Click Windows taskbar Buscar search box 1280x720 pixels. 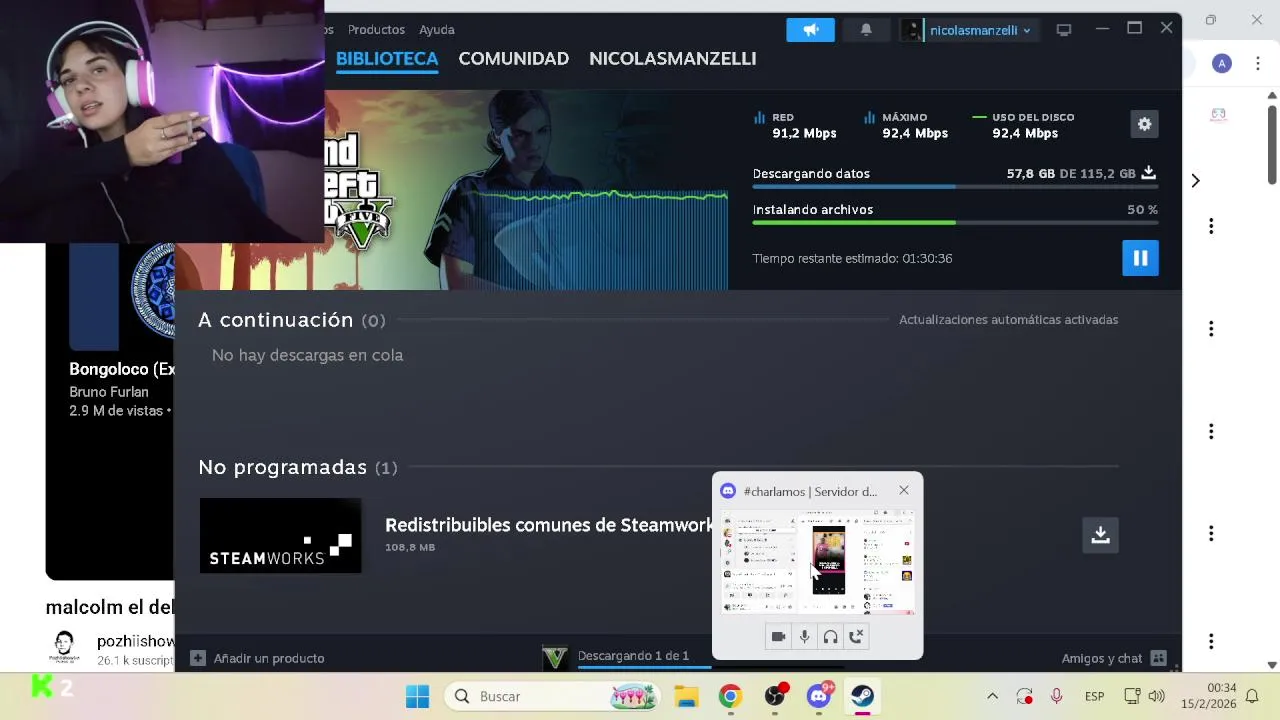tap(552, 696)
